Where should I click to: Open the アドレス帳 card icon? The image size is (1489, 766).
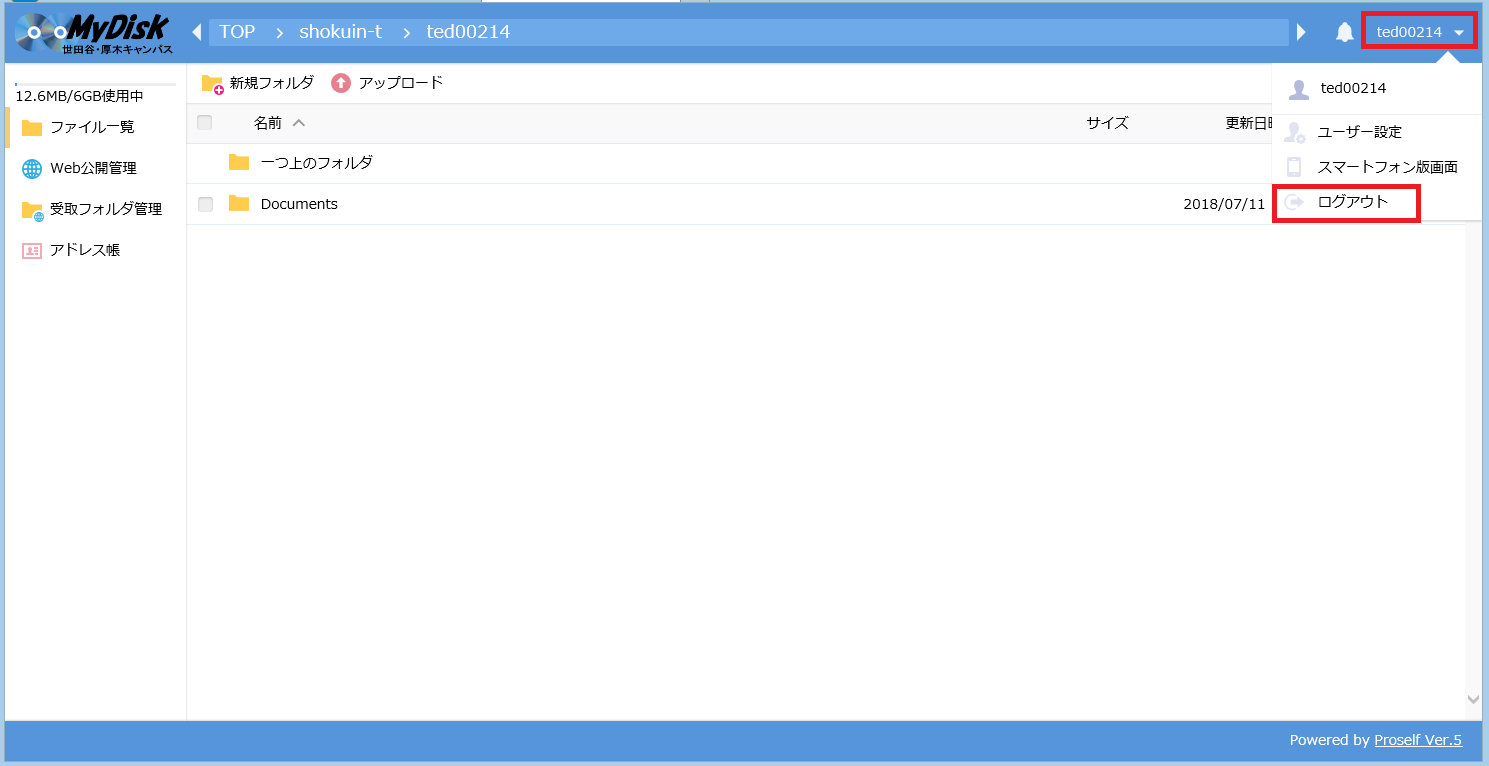pos(32,251)
